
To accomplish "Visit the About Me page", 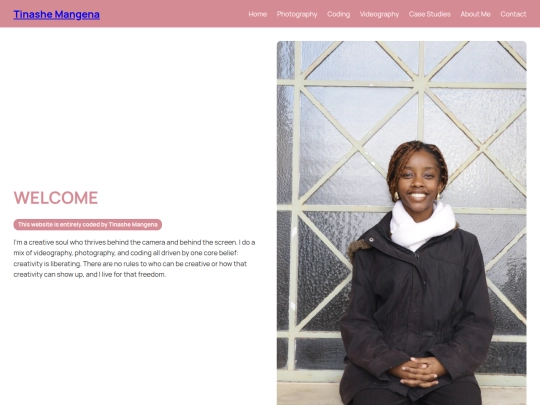I will point(475,14).
